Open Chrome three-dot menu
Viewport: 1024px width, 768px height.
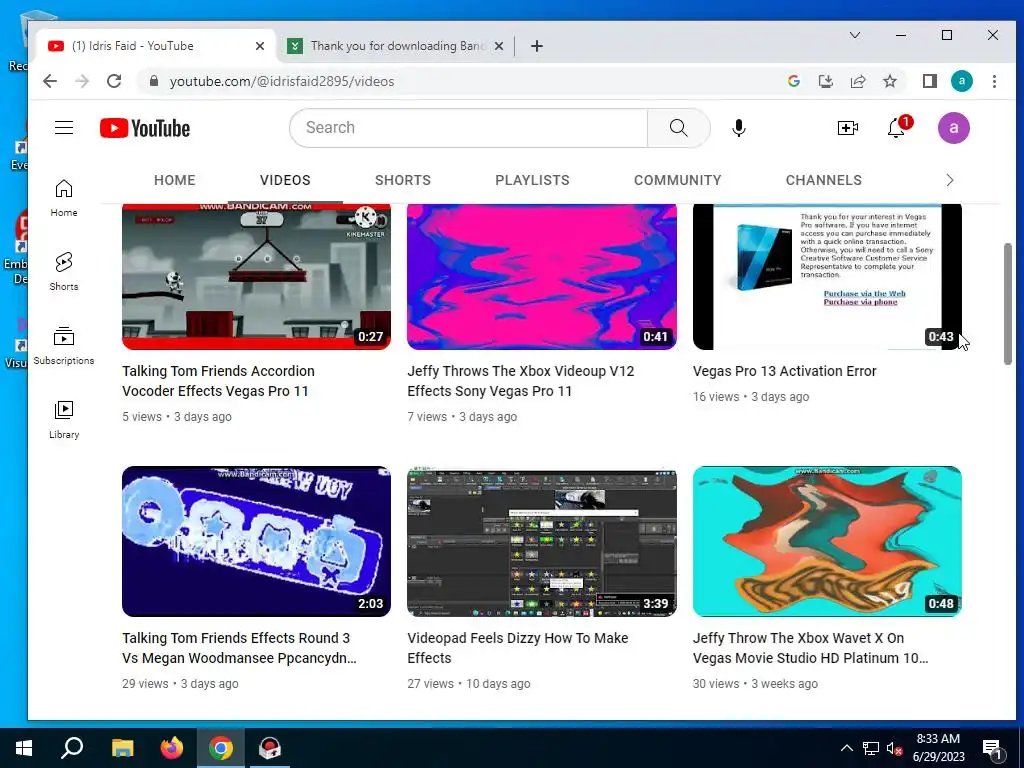click(994, 81)
